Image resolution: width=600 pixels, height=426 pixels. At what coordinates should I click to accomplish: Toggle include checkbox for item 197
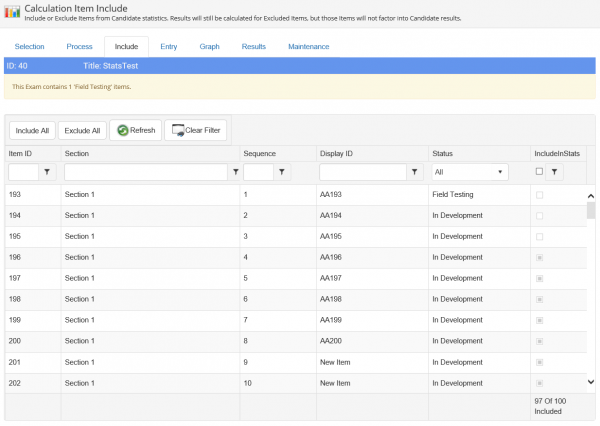click(x=540, y=279)
